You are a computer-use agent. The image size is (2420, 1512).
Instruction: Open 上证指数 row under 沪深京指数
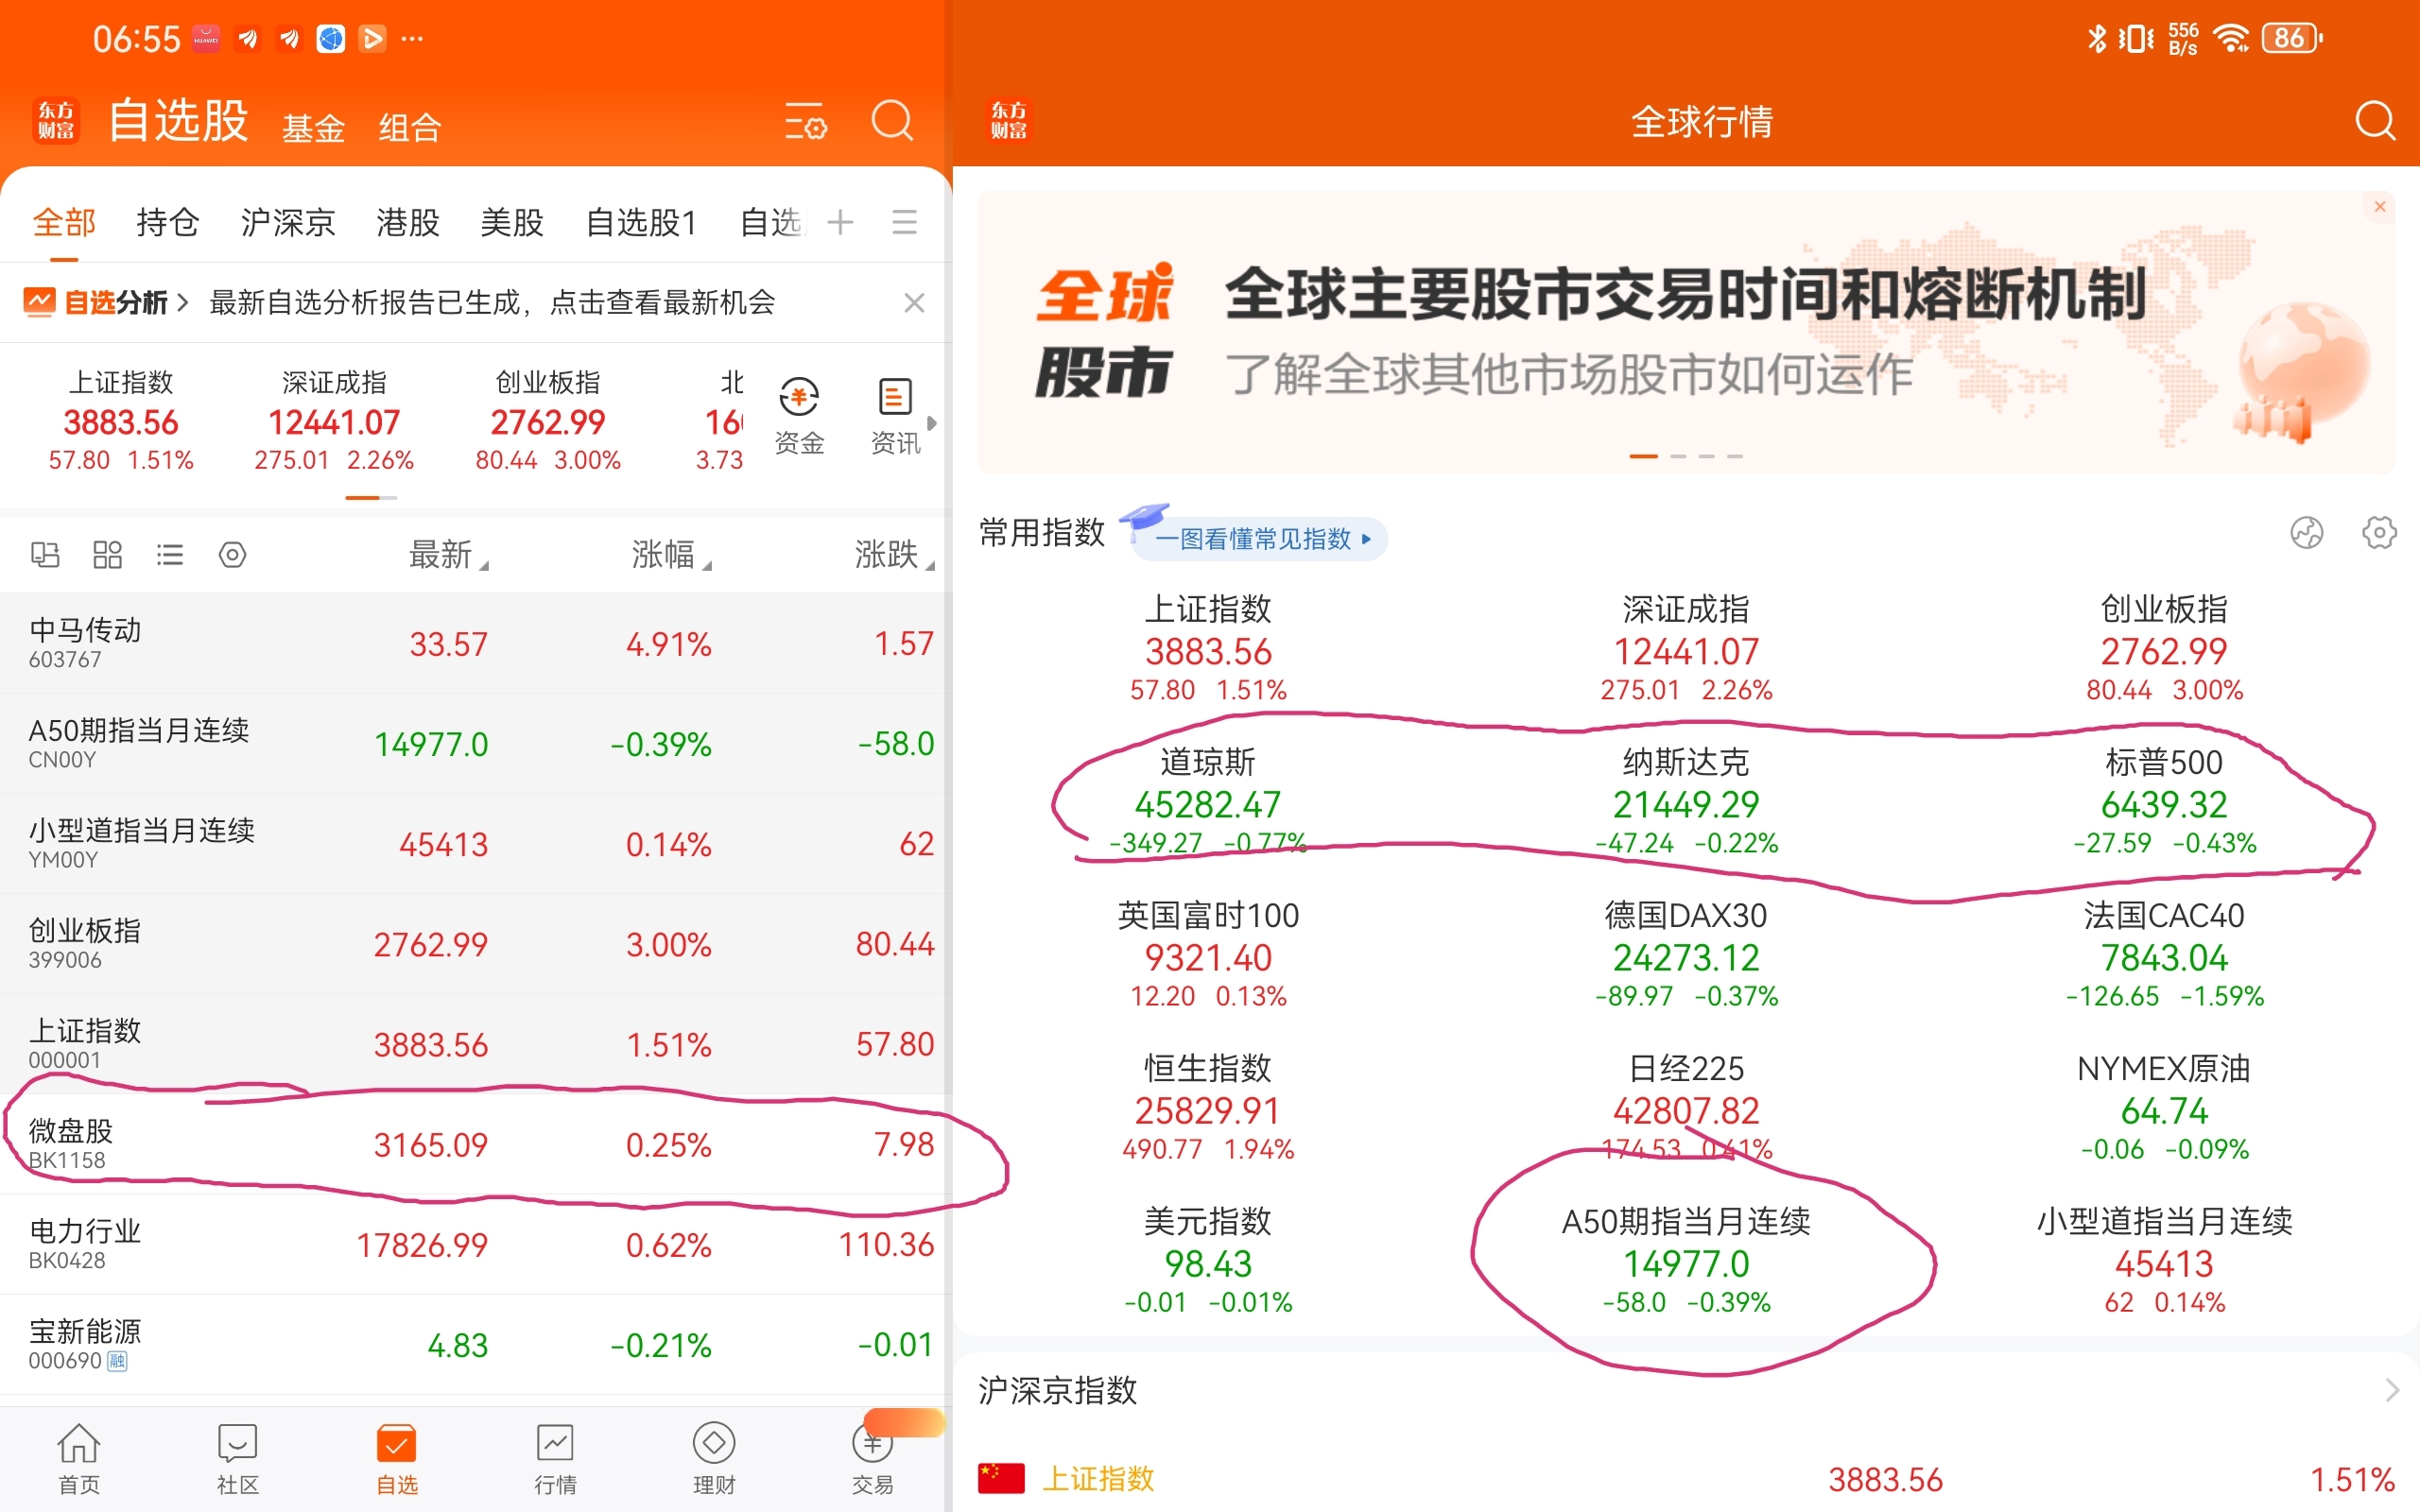tap(1686, 1479)
